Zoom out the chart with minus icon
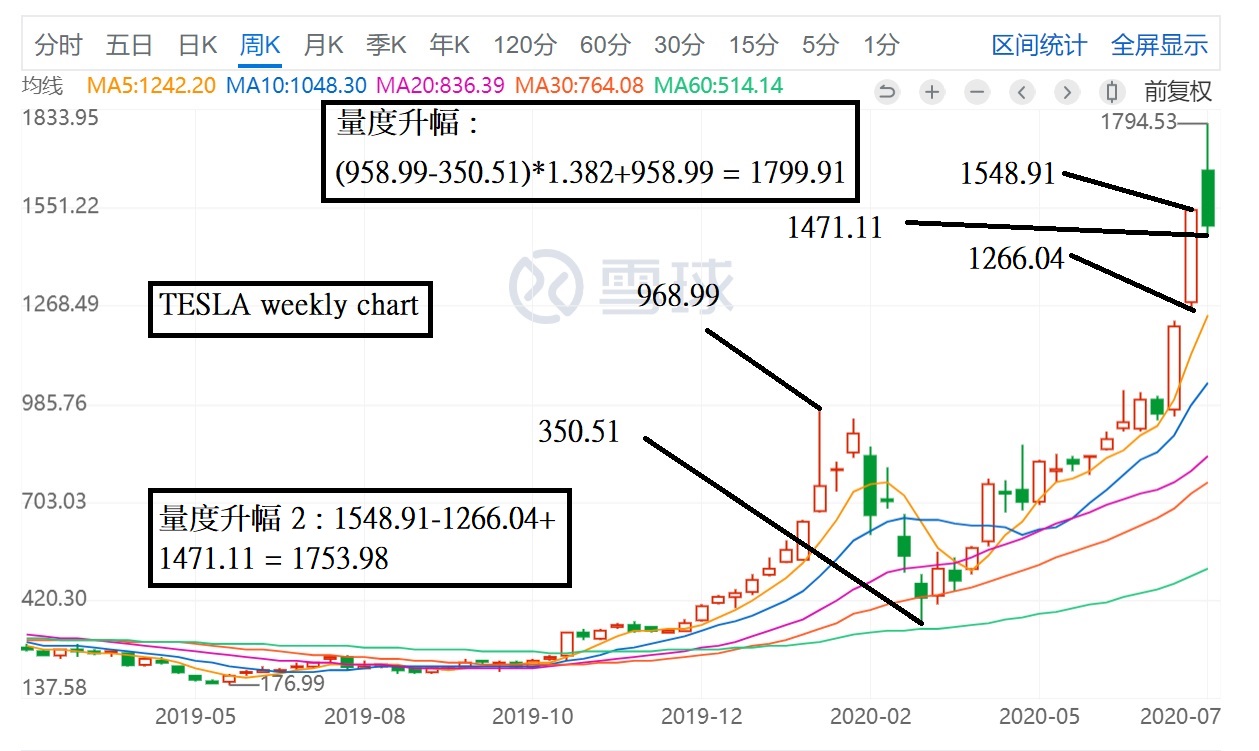The image size is (1259, 751). click(x=977, y=93)
